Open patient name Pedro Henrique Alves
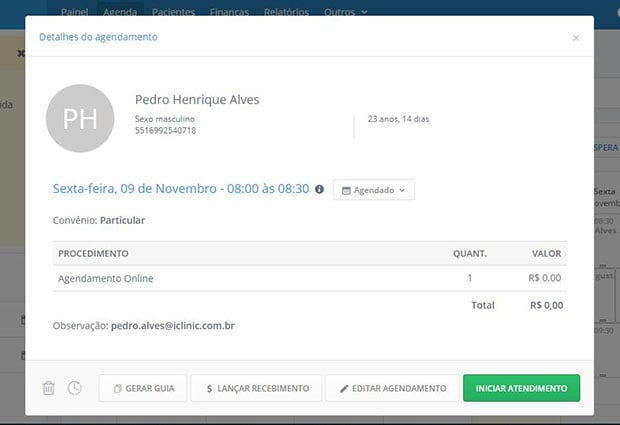This screenshot has width=620, height=425. [197, 100]
